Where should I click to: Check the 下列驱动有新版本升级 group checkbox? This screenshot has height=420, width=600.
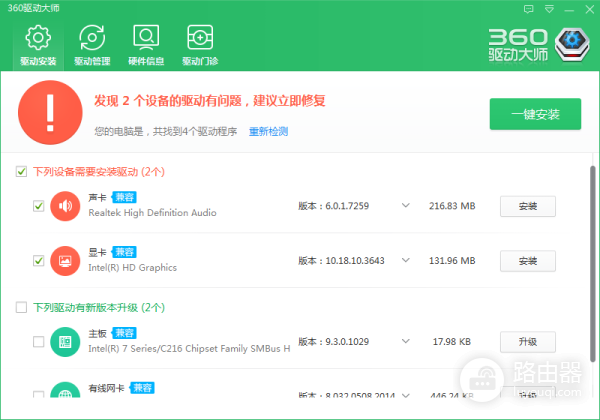[x=21, y=307]
